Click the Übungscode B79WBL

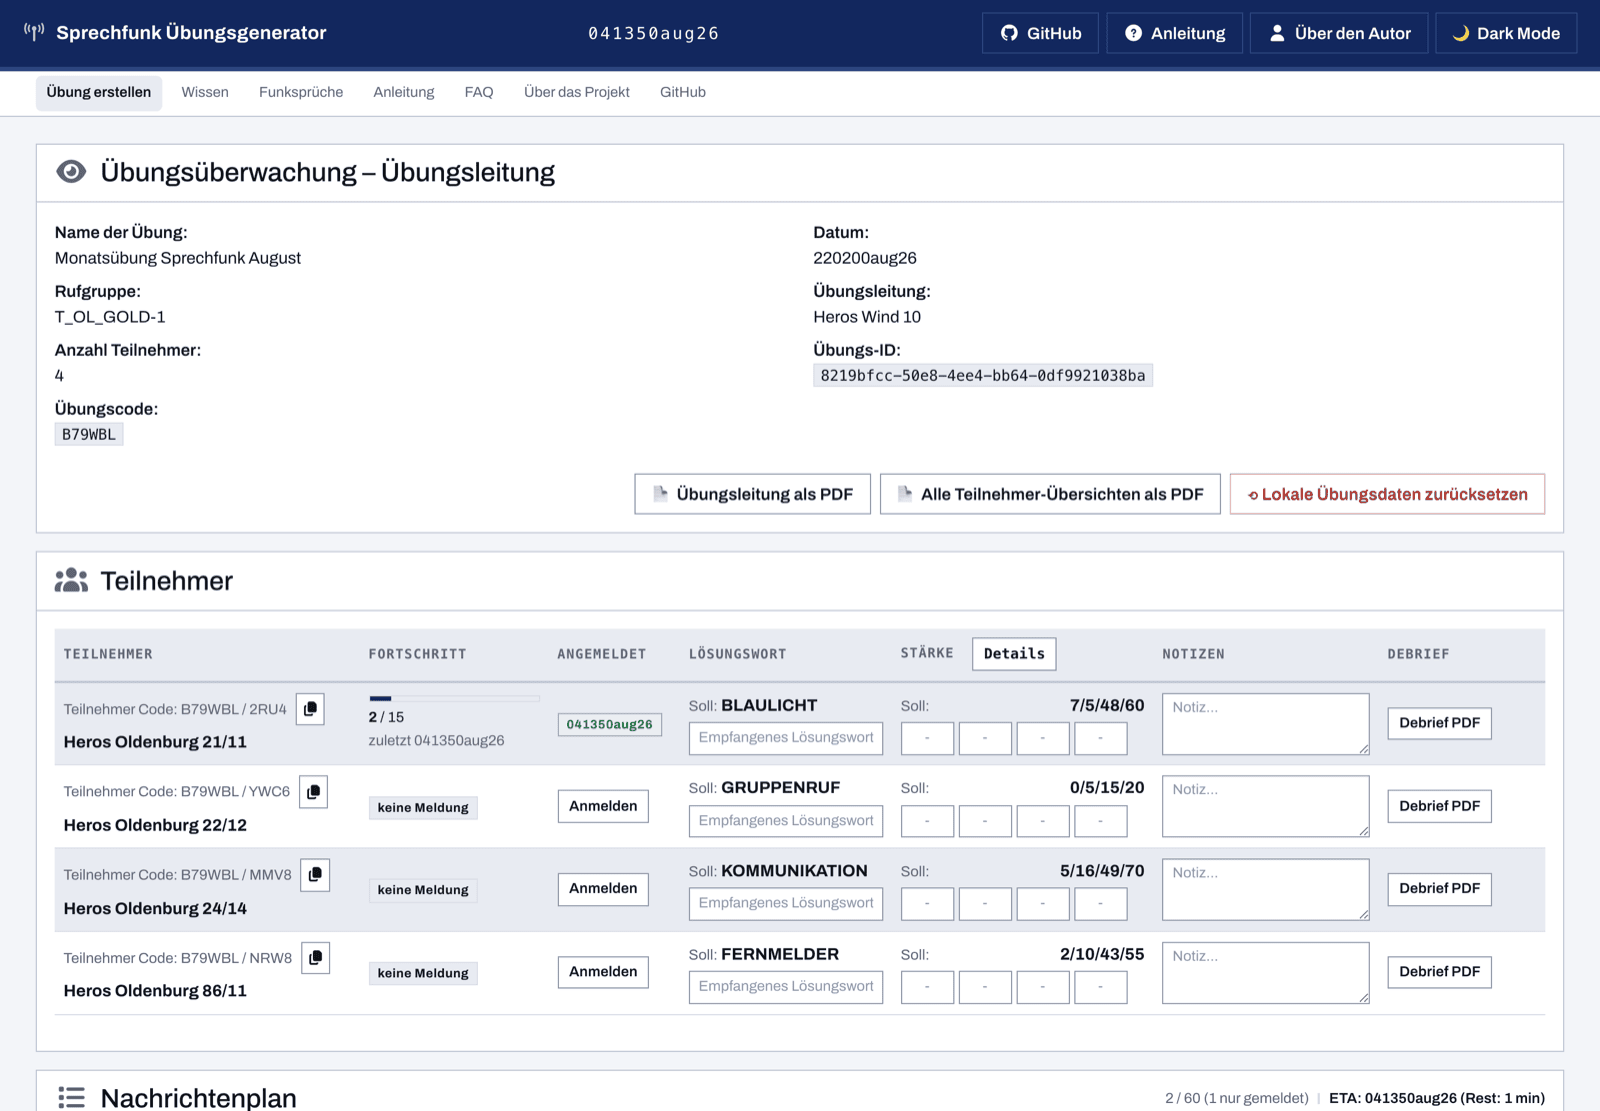point(89,434)
